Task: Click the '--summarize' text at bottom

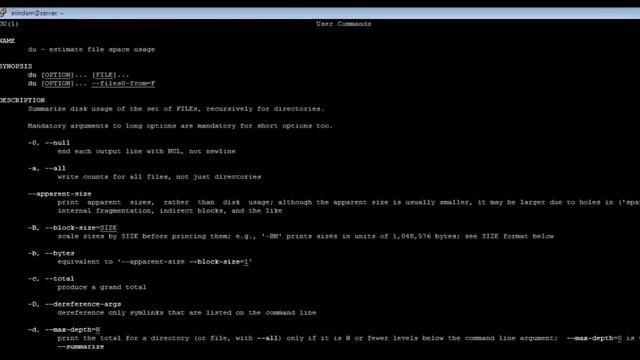Action: [81, 347]
